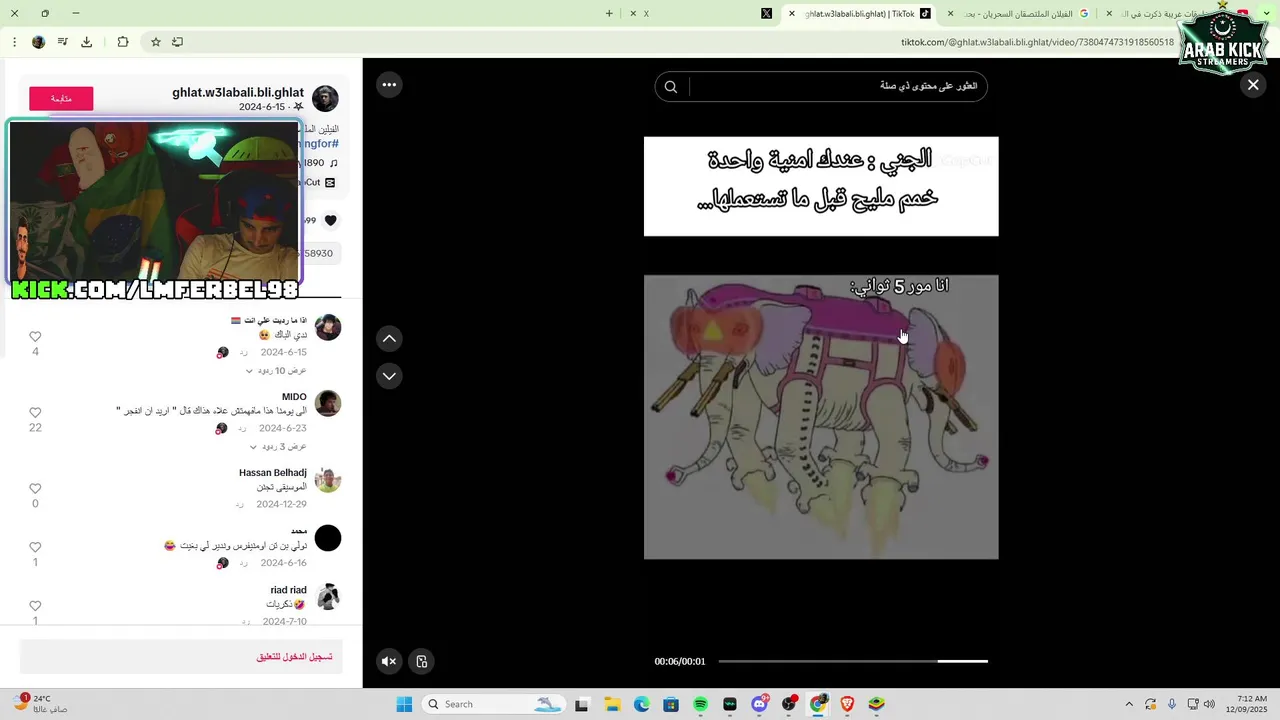This screenshot has width=1280, height=720.
Task: Click the taskbar Search box
Action: coord(494,704)
